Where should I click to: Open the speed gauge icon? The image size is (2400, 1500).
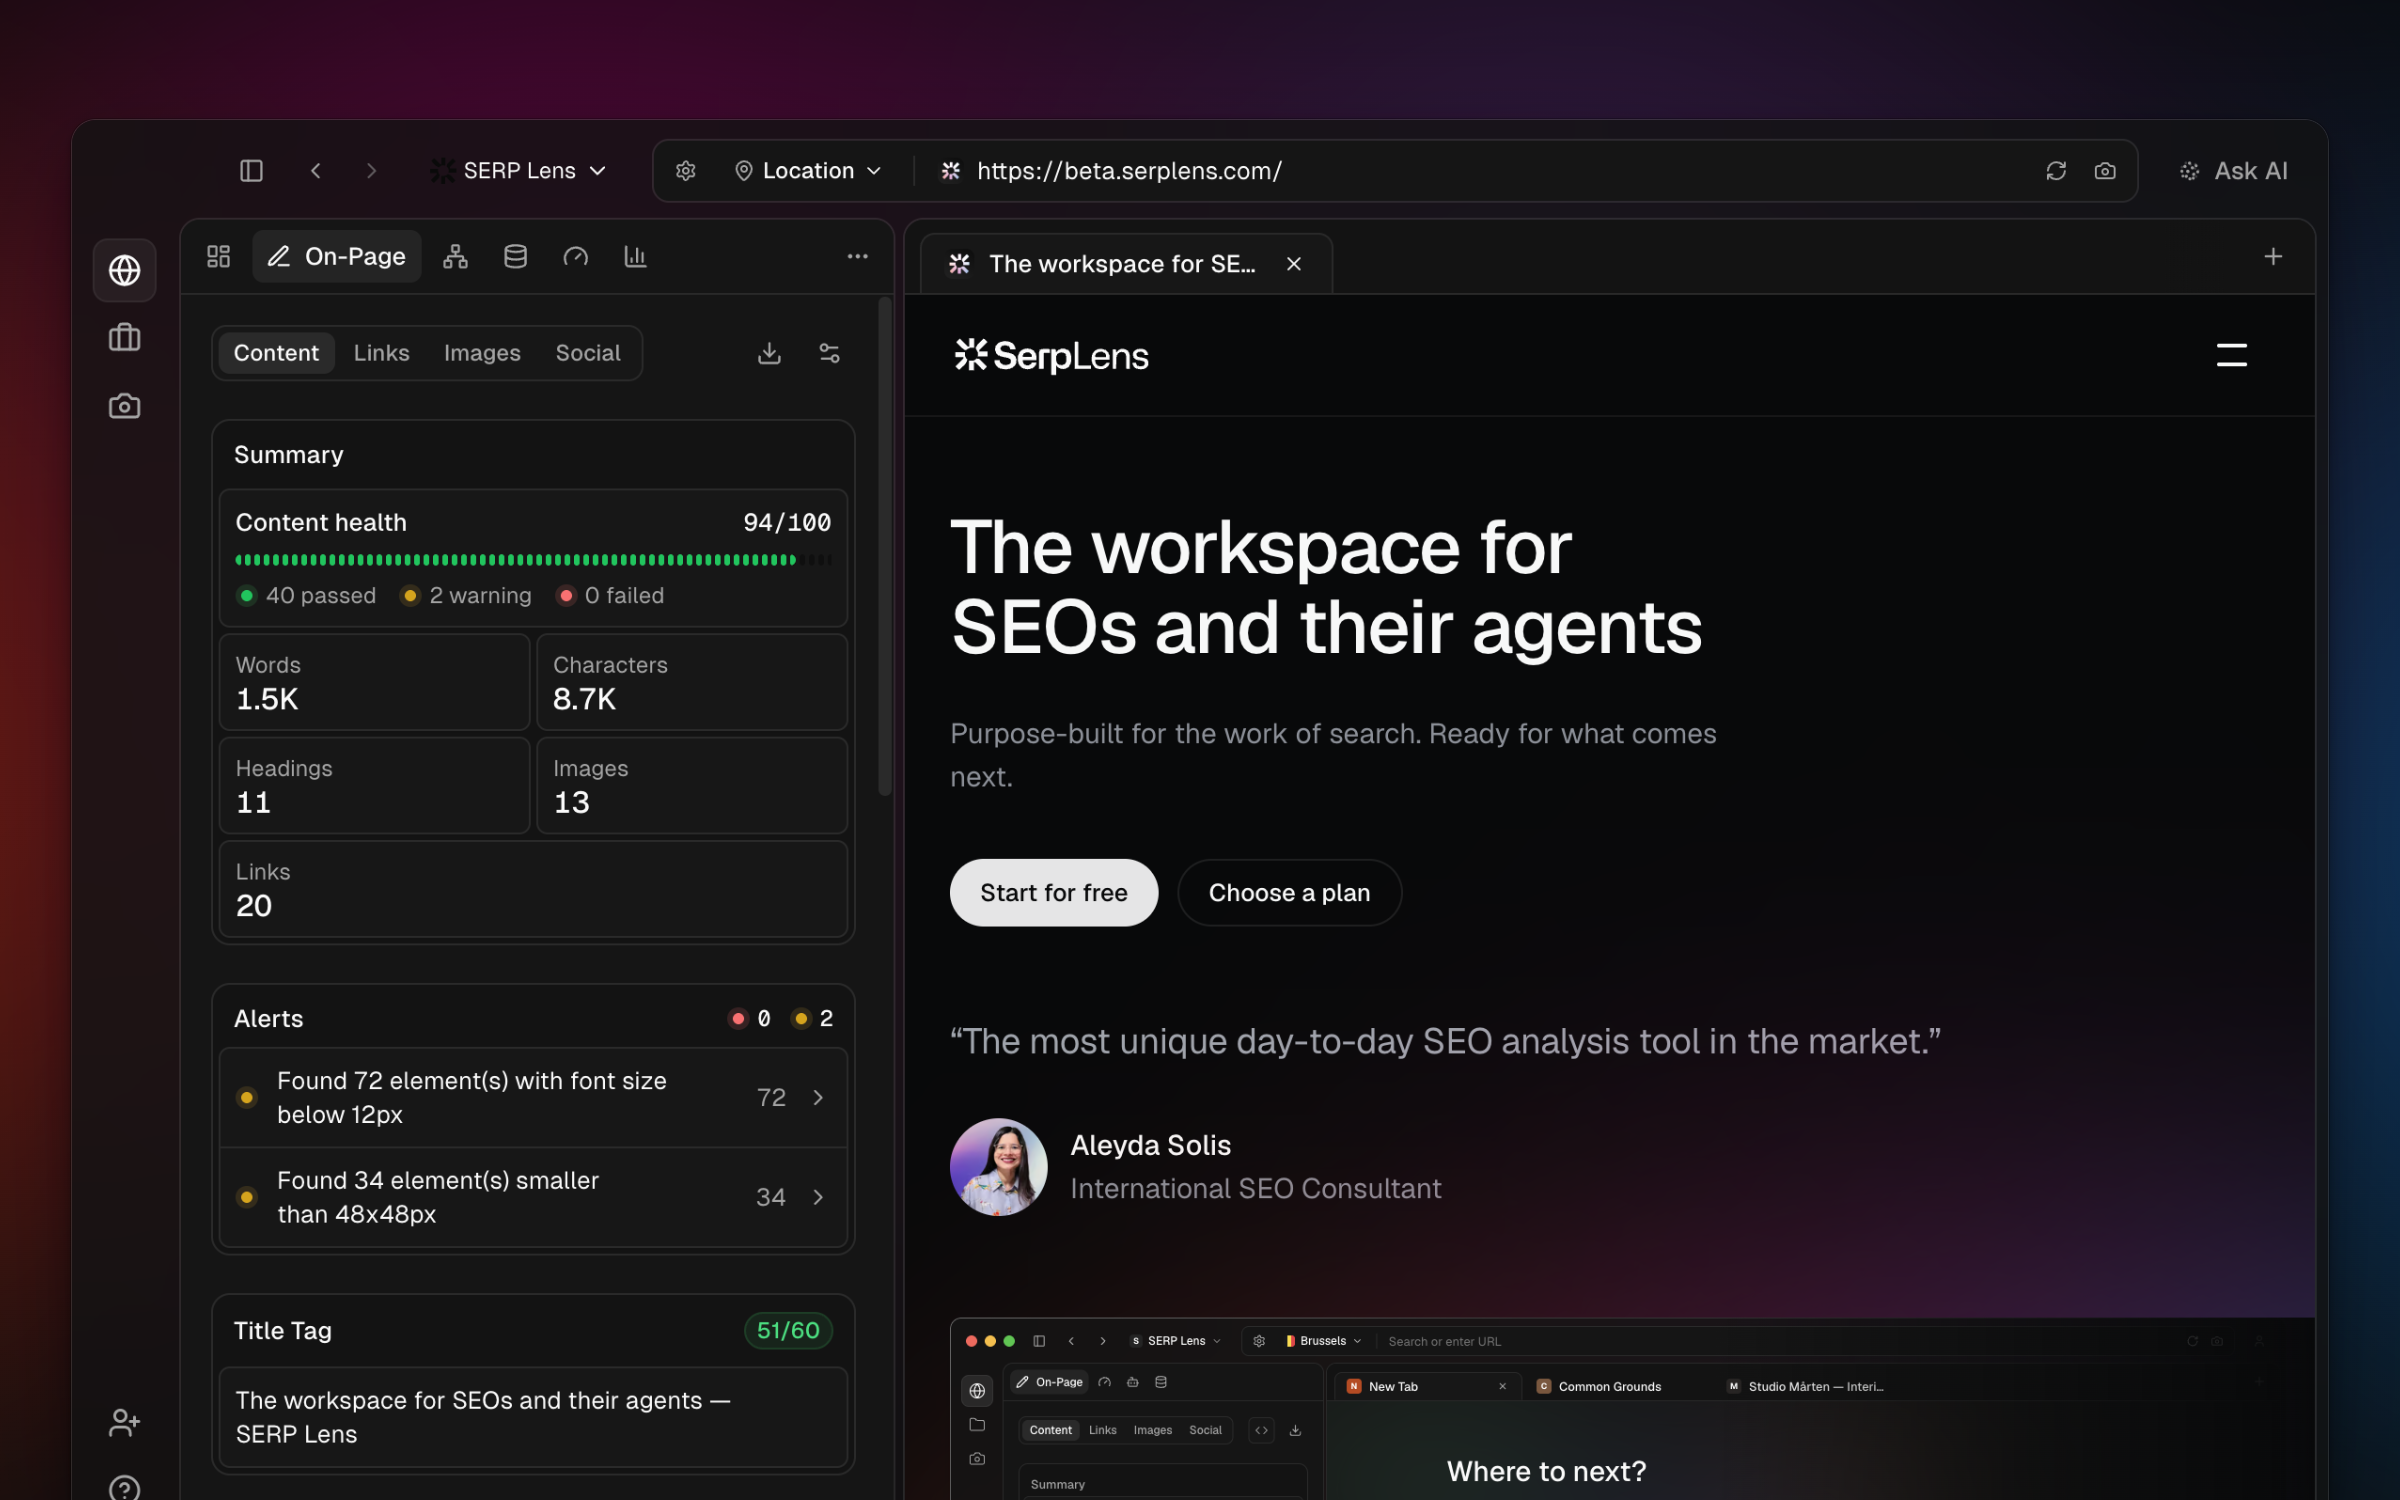tap(575, 257)
